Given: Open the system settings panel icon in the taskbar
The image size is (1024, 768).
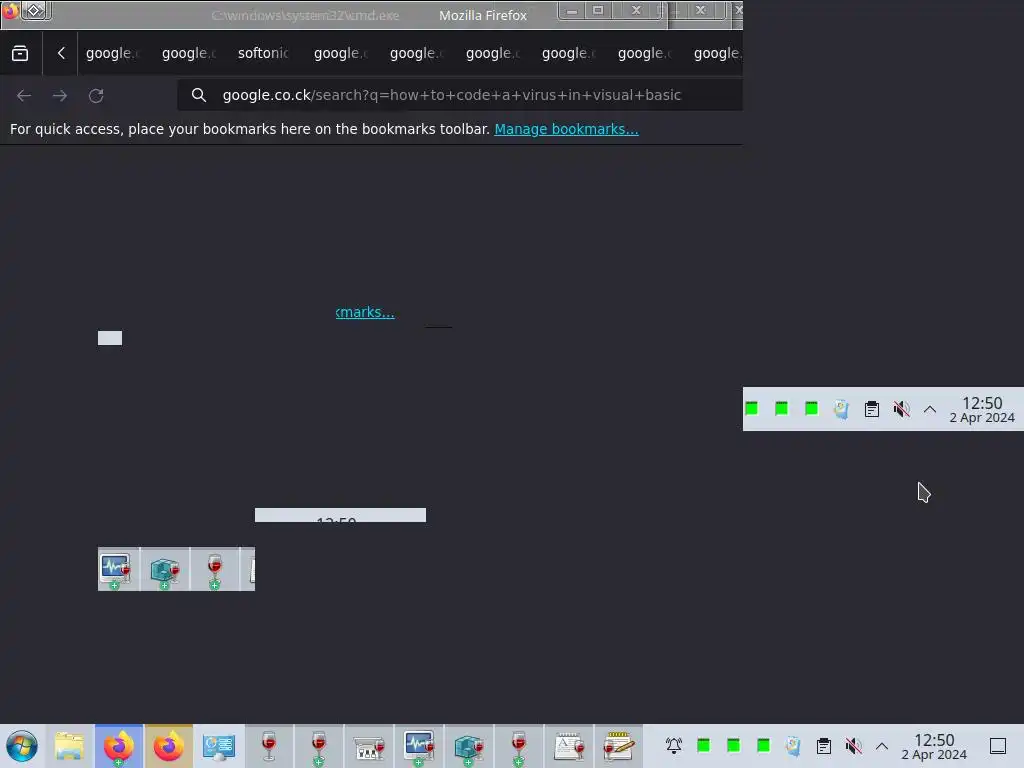Looking at the screenshot, I should point(219,746).
